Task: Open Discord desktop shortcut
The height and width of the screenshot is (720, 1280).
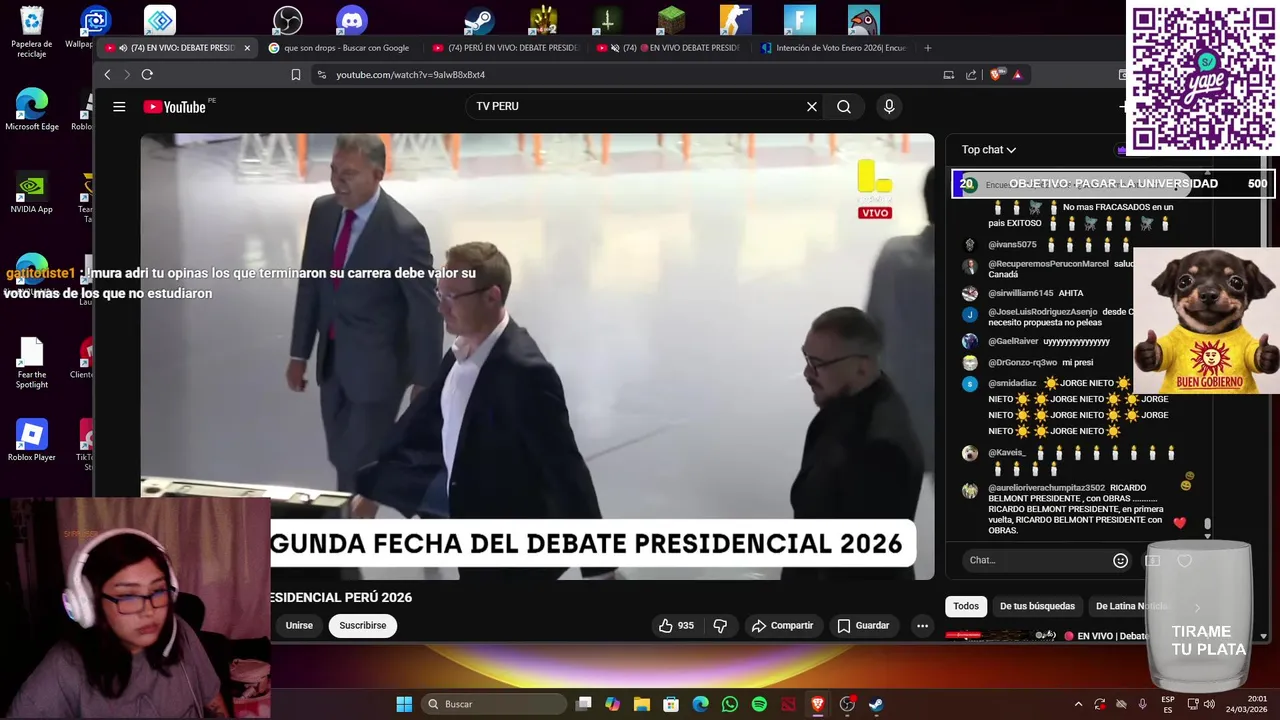Action: tap(352, 21)
